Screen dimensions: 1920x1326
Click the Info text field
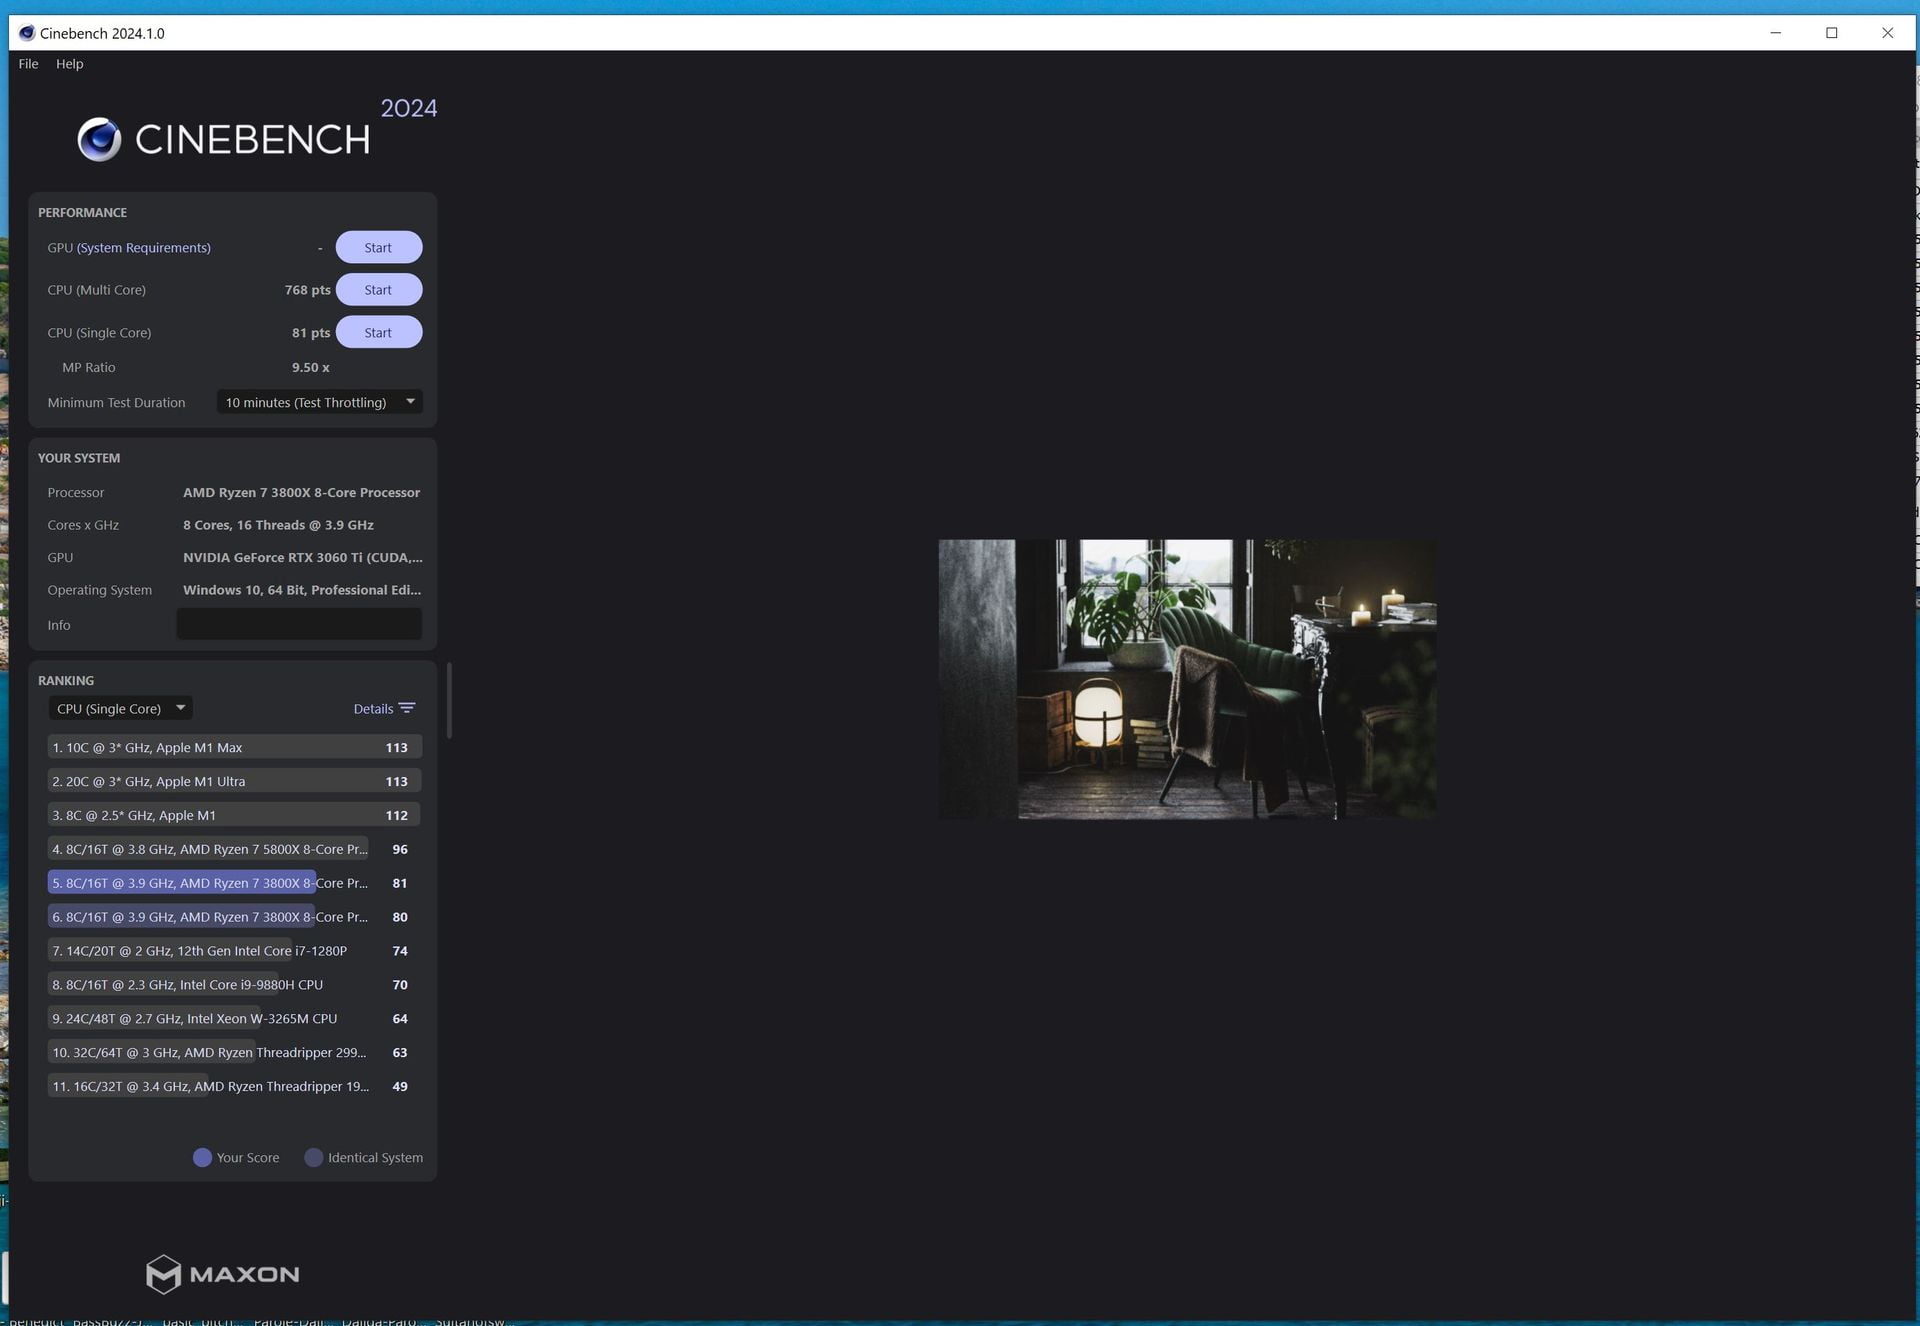point(299,625)
